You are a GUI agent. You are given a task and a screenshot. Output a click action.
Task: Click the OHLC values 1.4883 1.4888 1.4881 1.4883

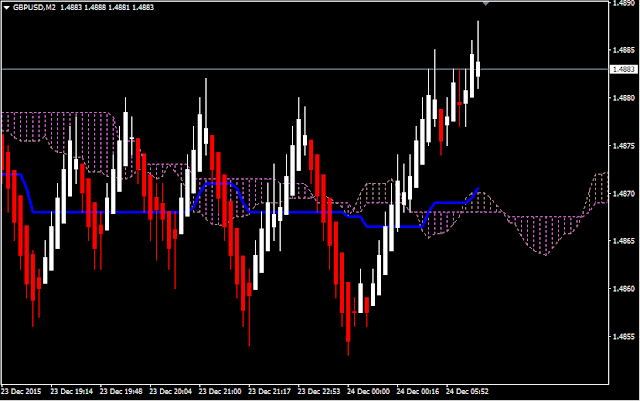click(x=107, y=7)
